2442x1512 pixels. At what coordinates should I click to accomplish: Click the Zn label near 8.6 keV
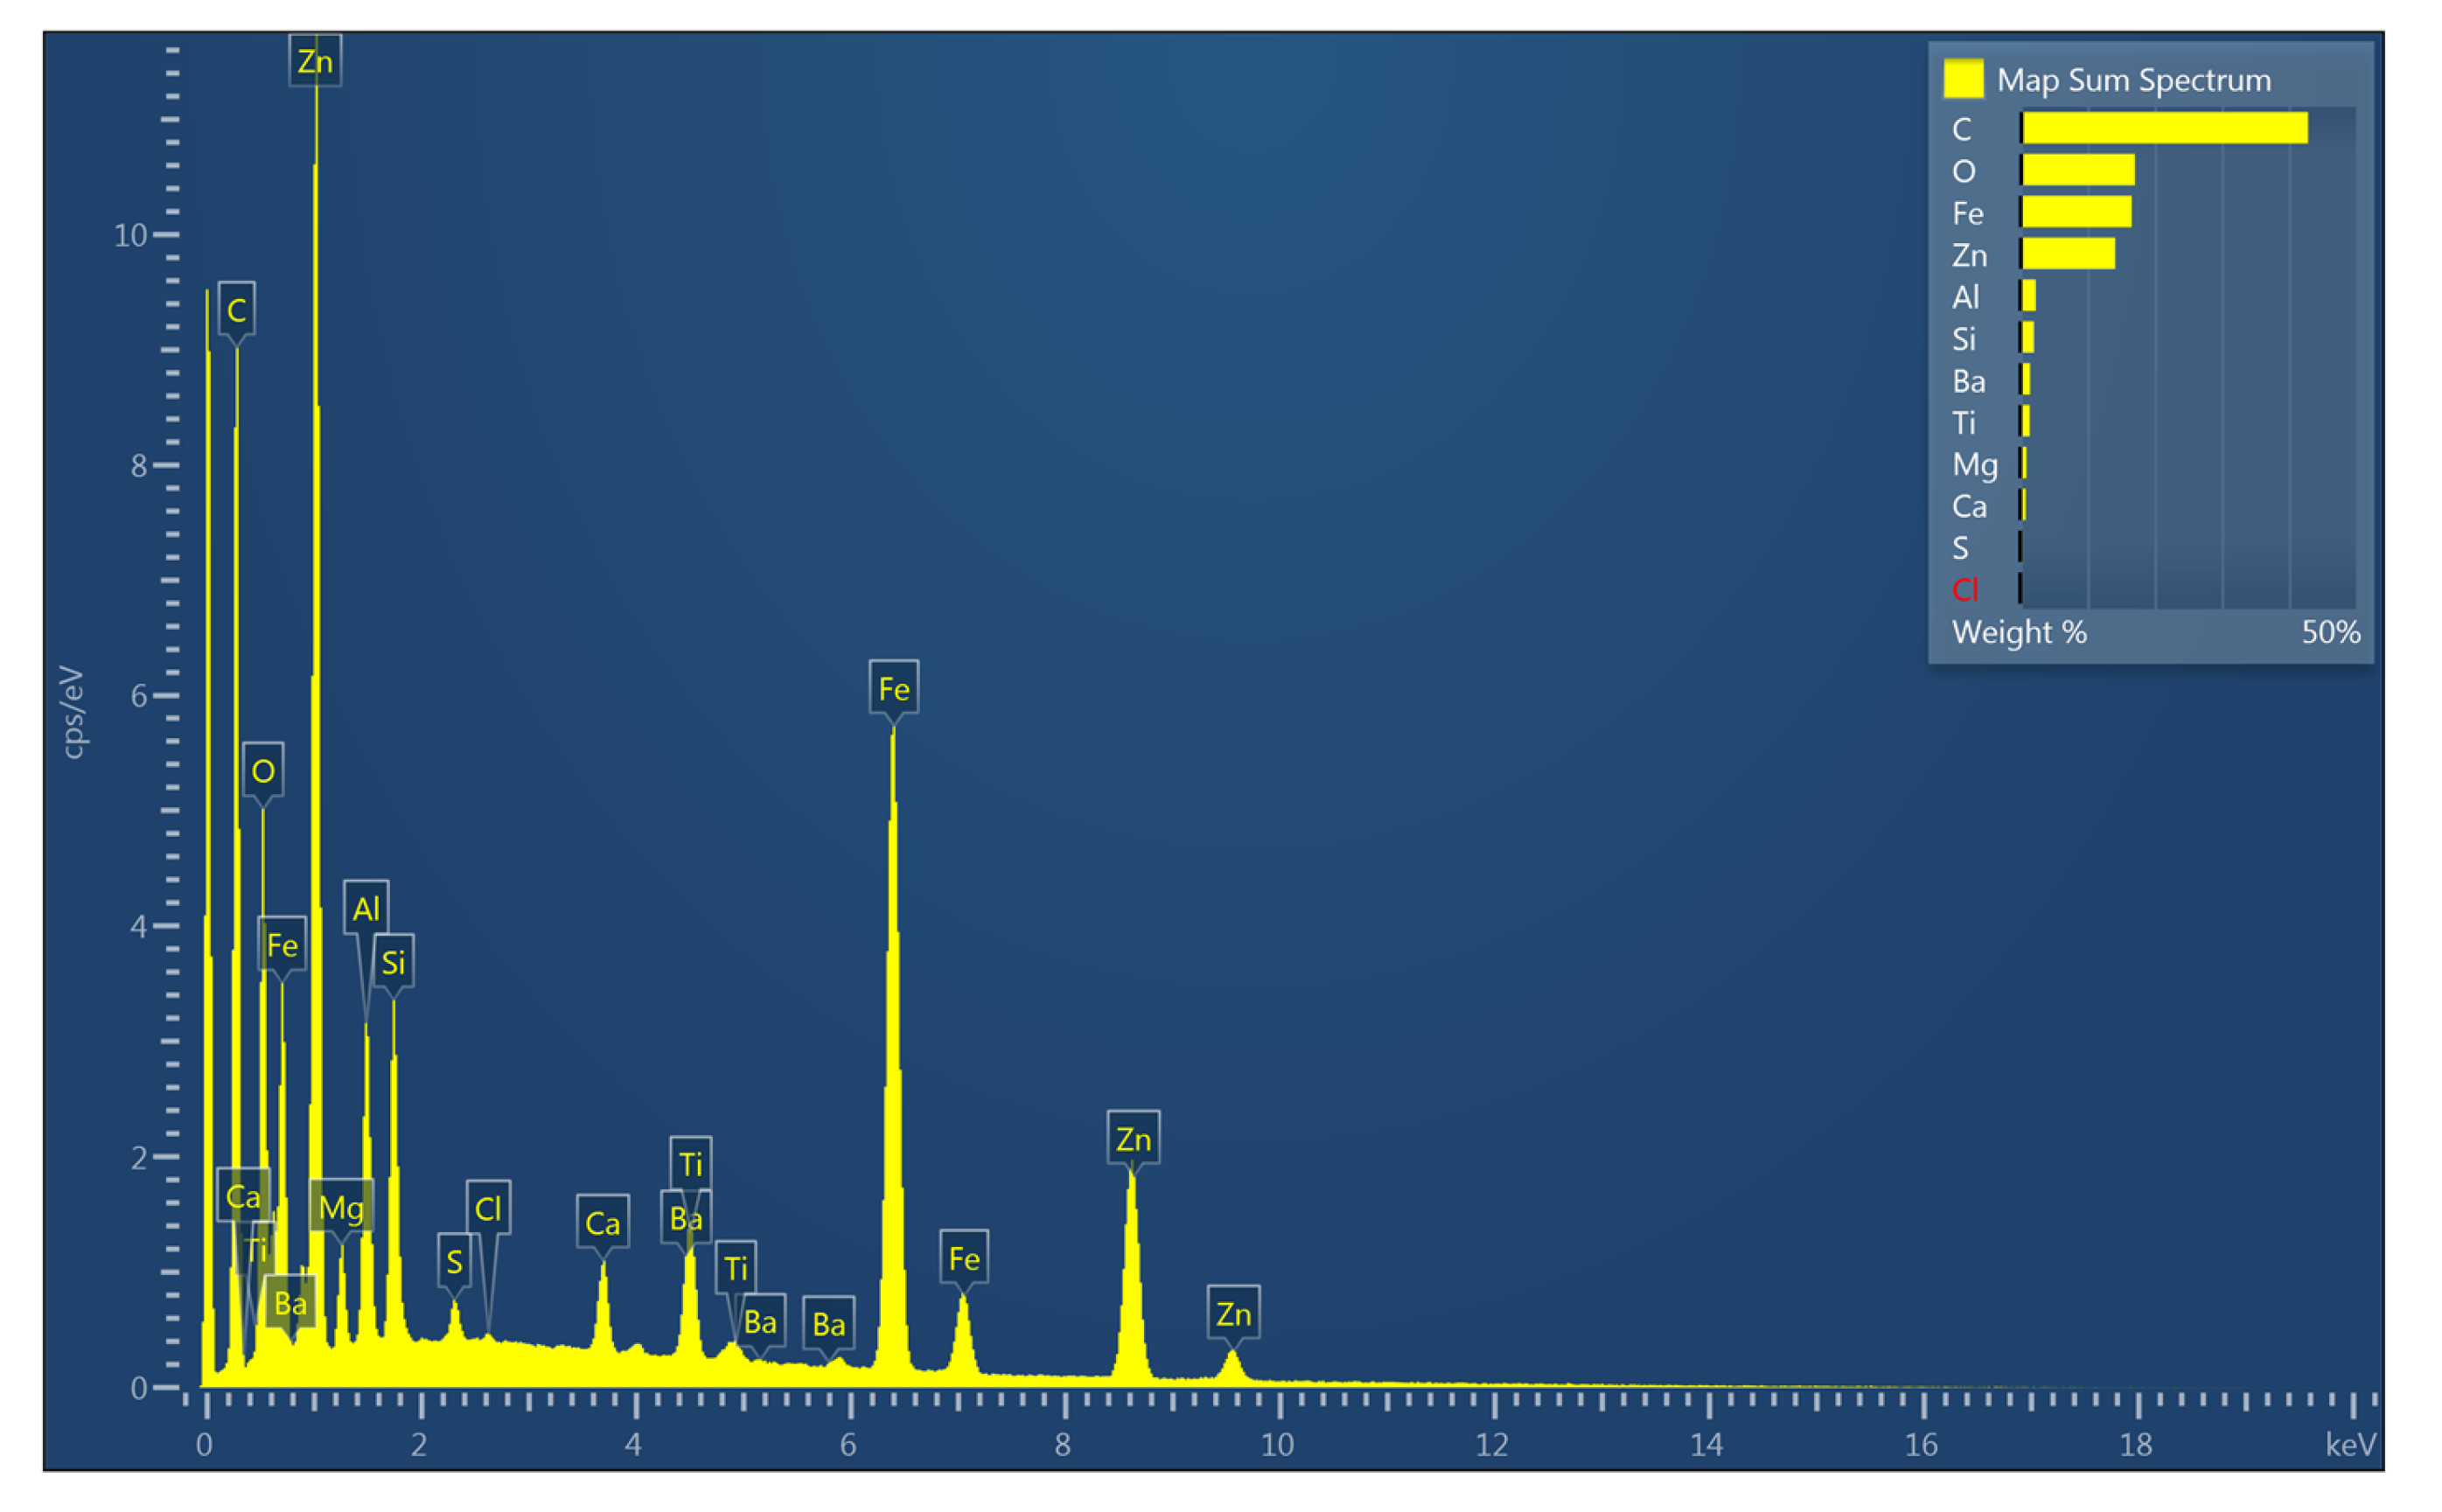(x=1133, y=1139)
